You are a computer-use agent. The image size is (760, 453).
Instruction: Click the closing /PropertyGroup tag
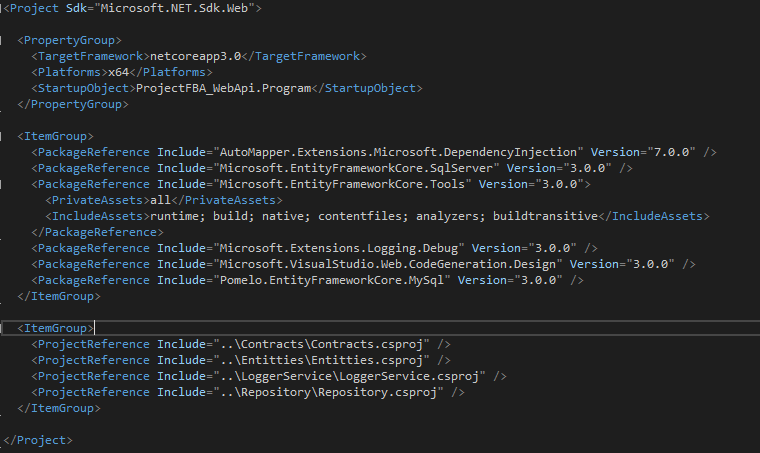tap(73, 104)
